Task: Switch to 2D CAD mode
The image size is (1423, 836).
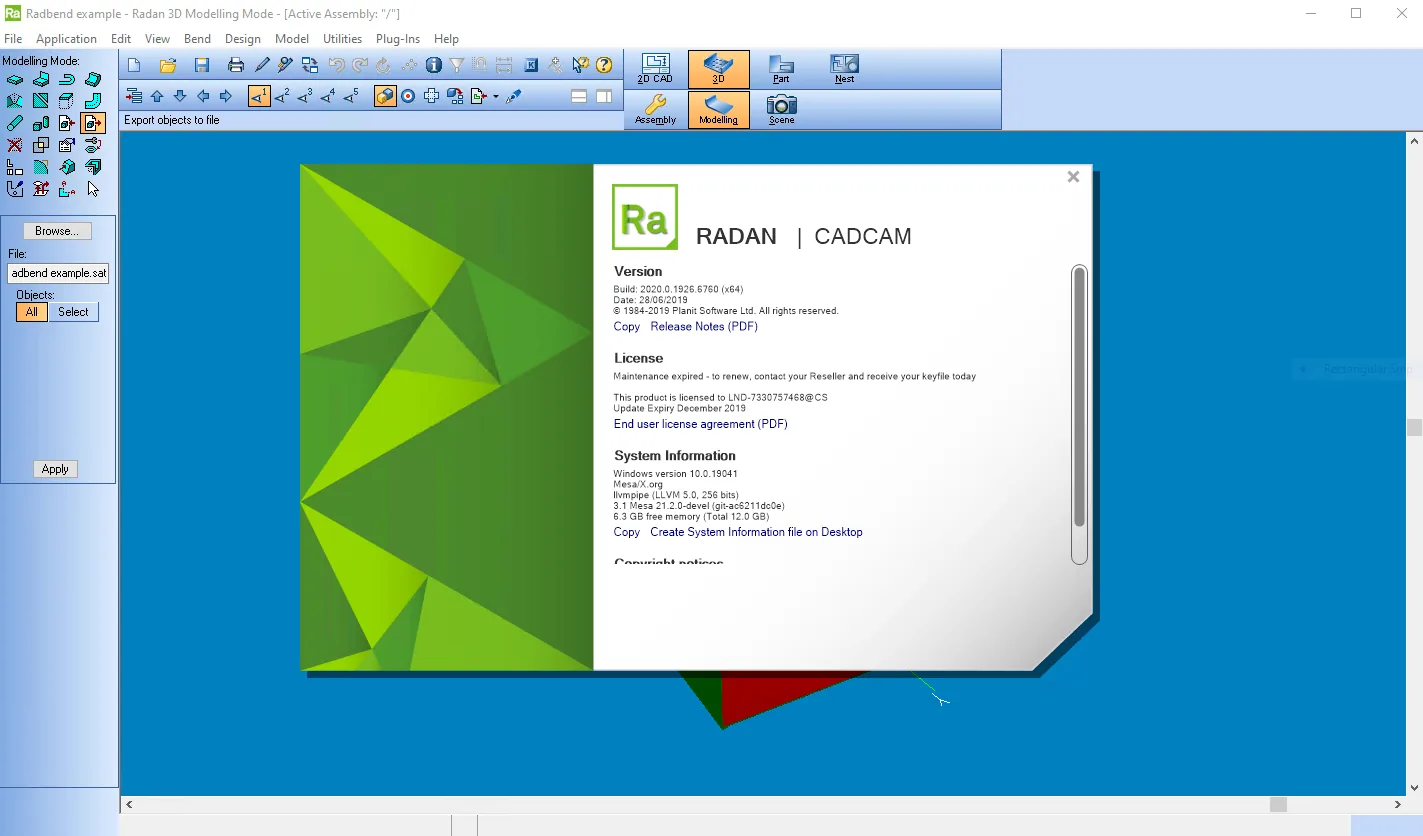Action: tap(656, 69)
